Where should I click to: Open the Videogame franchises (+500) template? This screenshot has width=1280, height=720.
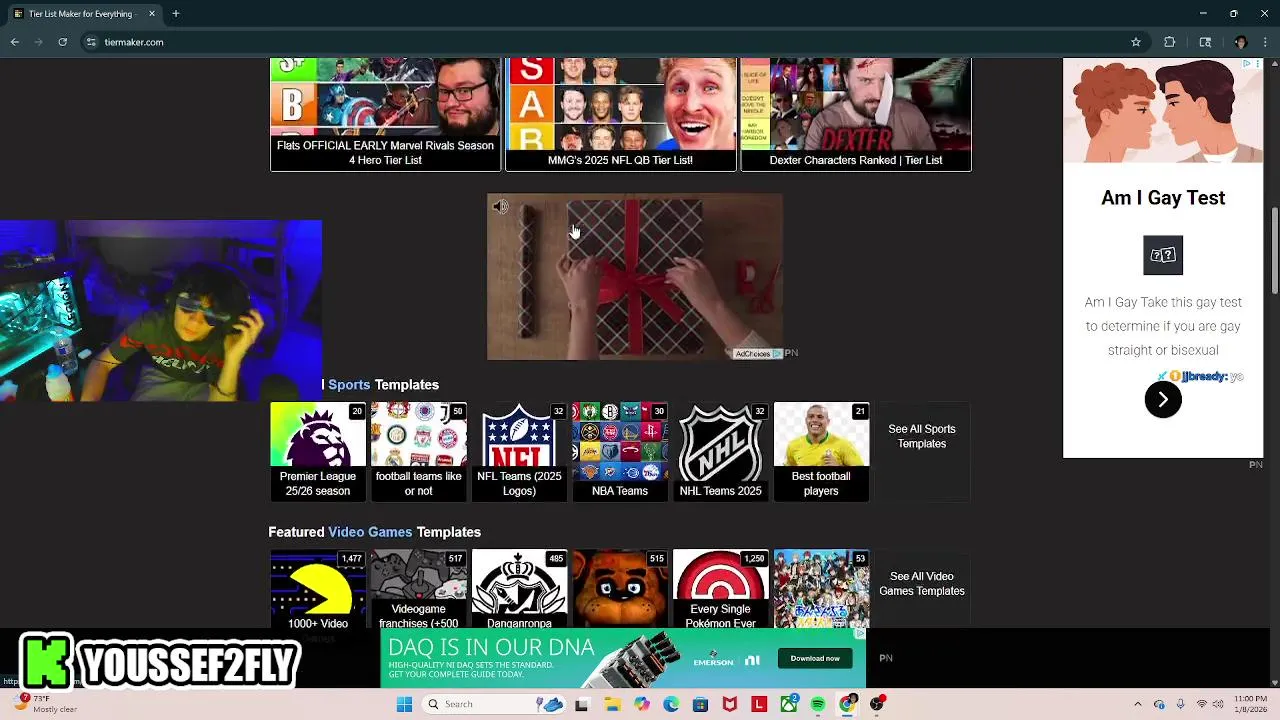pyautogui.click(x=418, y=590)
